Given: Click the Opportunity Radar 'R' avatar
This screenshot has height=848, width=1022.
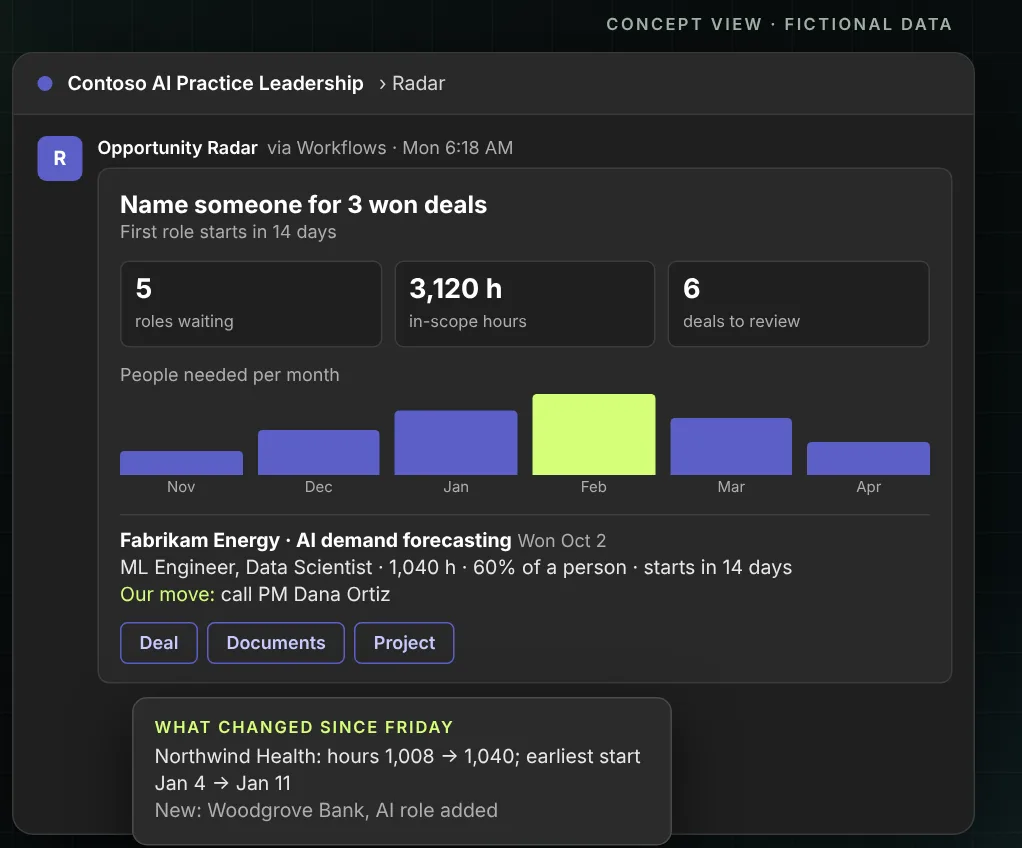Looking at the screenshot, I should tap(60, 158).
